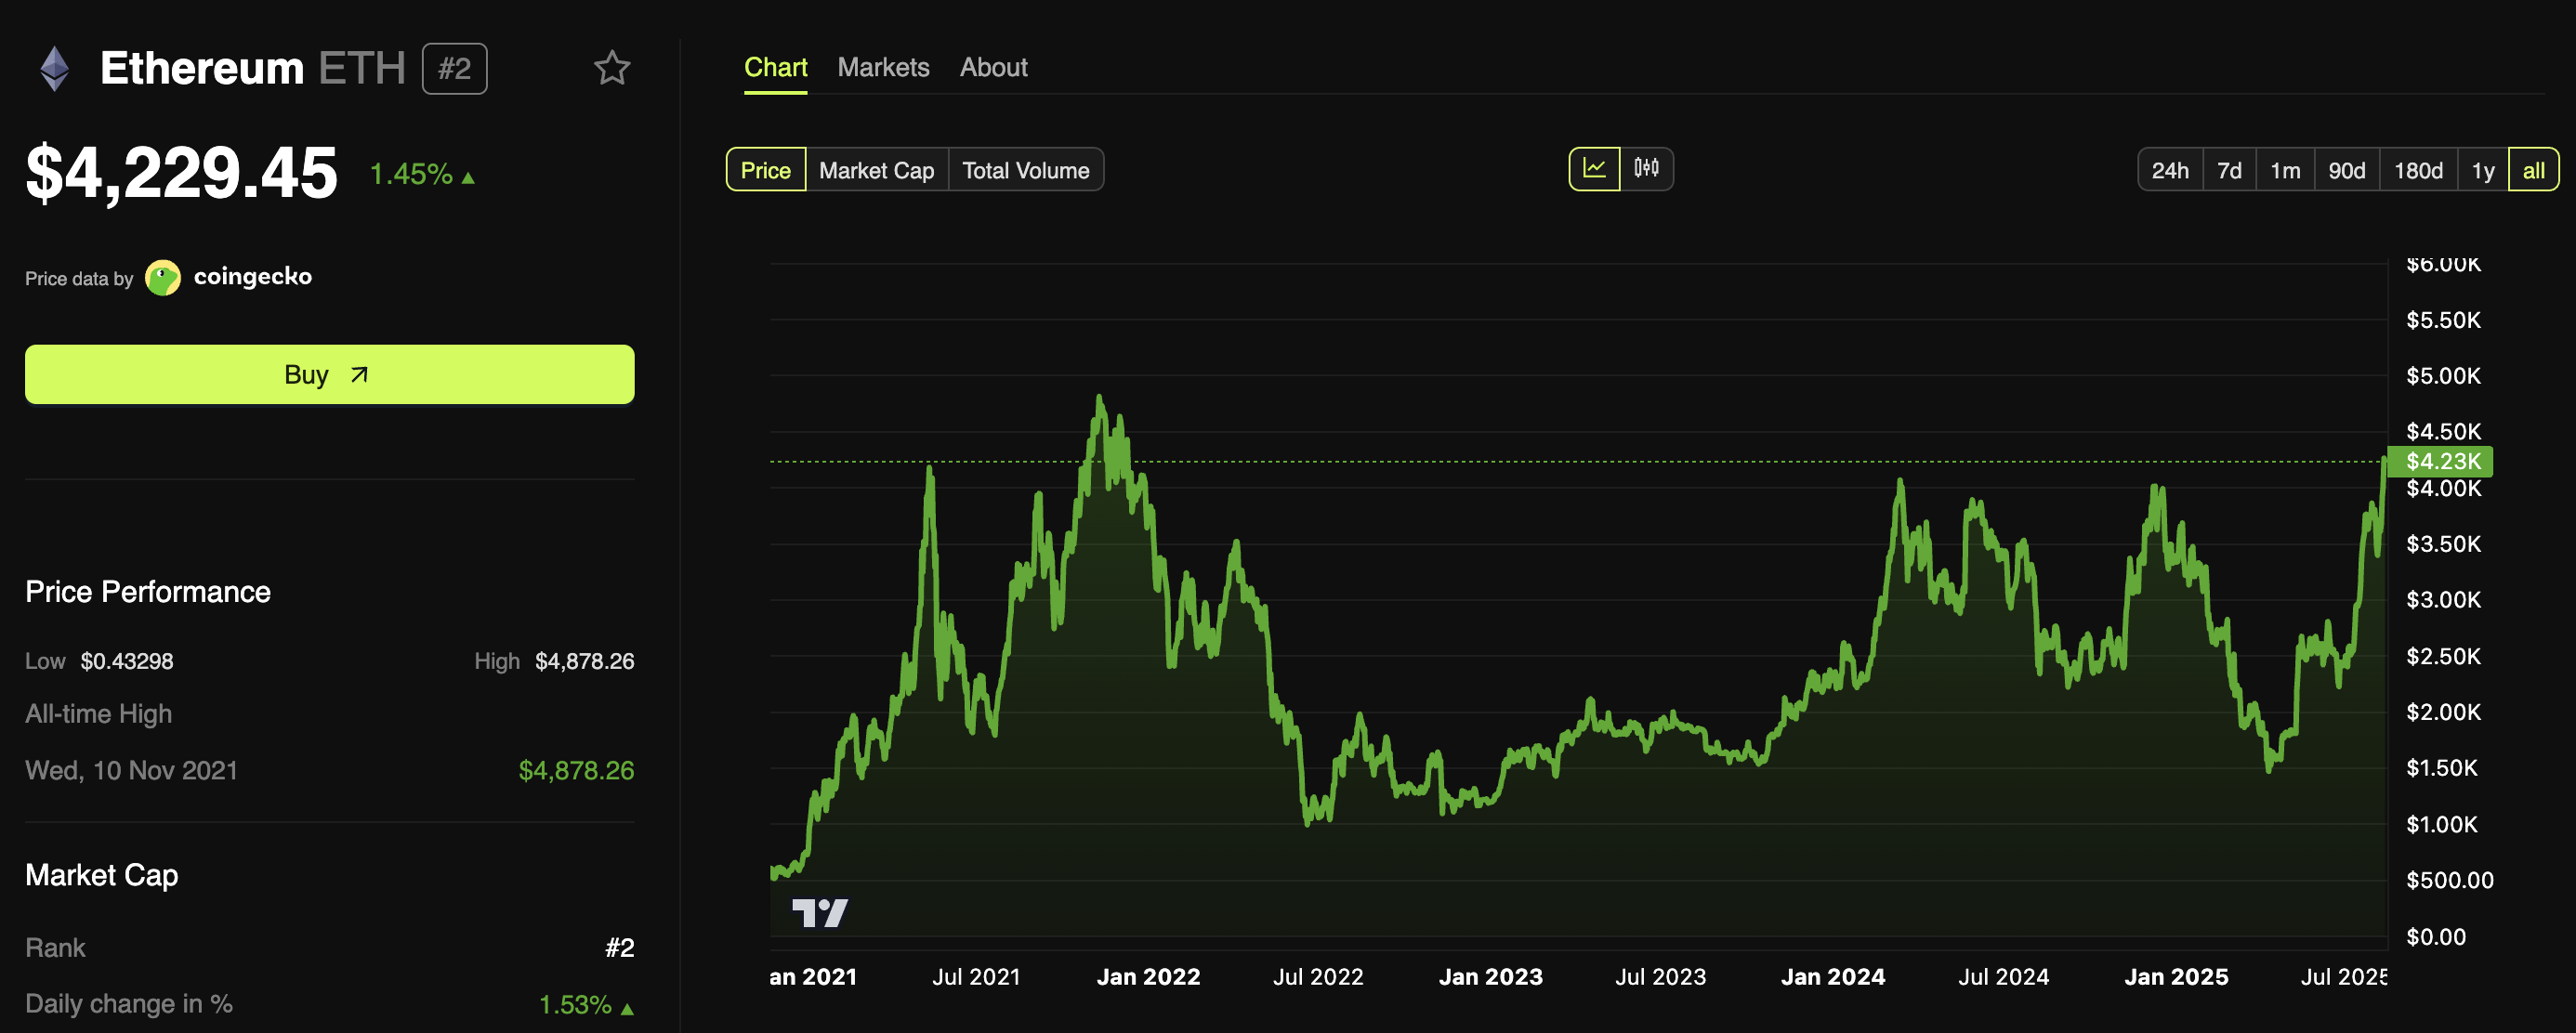The width and height of the screenshot is (2576, 1033).
Task: Set chart range to 7d
Action: pos(2229,170)
